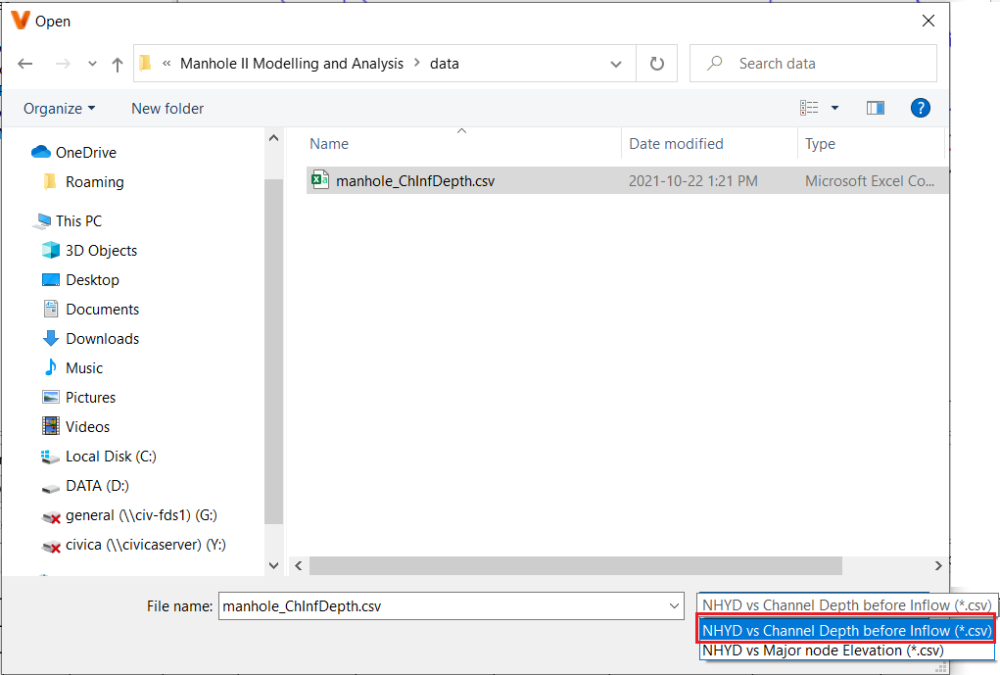Click the Search data field
The image size is (1000, 675).
pyautogui.click(x=813, y=63)
